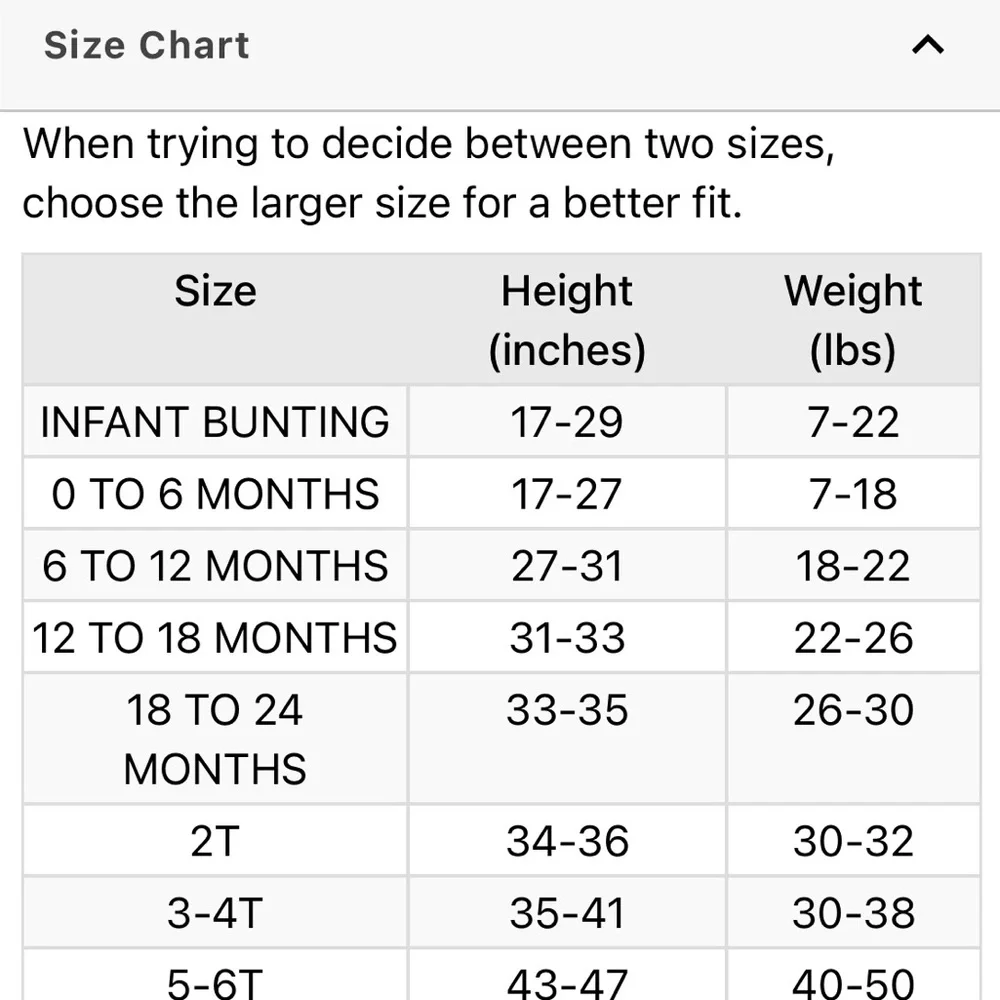Select the Height (inches) column header
Screen dimensions: 1000x1000
pos(567,320)
